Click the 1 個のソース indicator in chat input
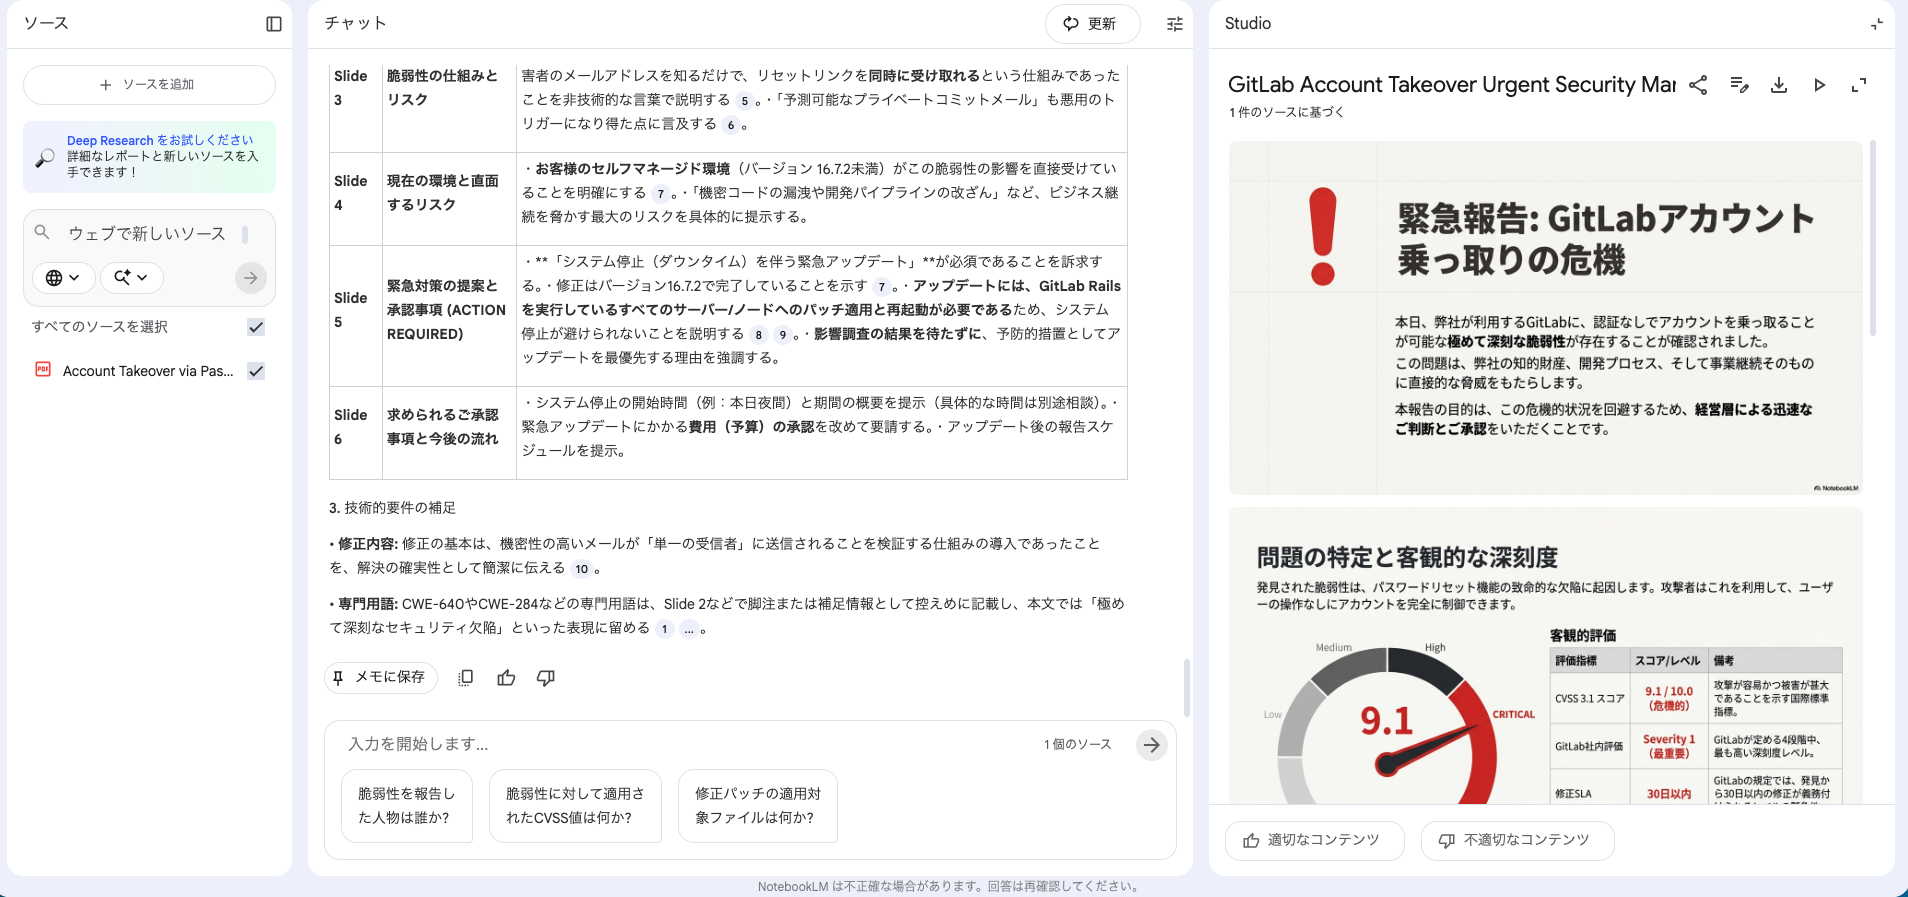Image resolution: width=1908 pixels, height=897 pixels. click(x=1078, y=744)
